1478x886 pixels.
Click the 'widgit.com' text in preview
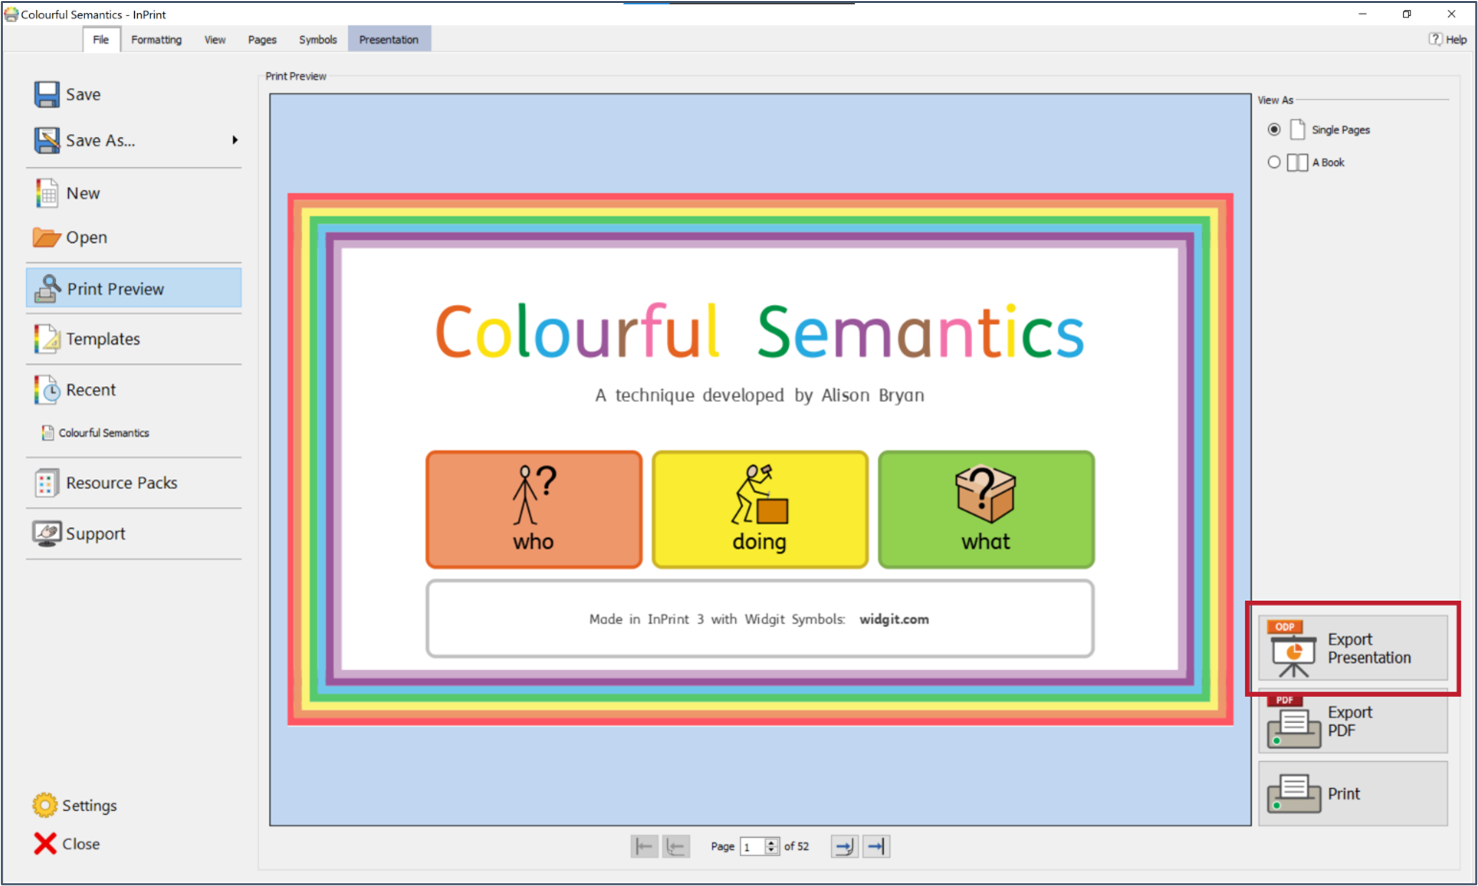click(894, 619)
